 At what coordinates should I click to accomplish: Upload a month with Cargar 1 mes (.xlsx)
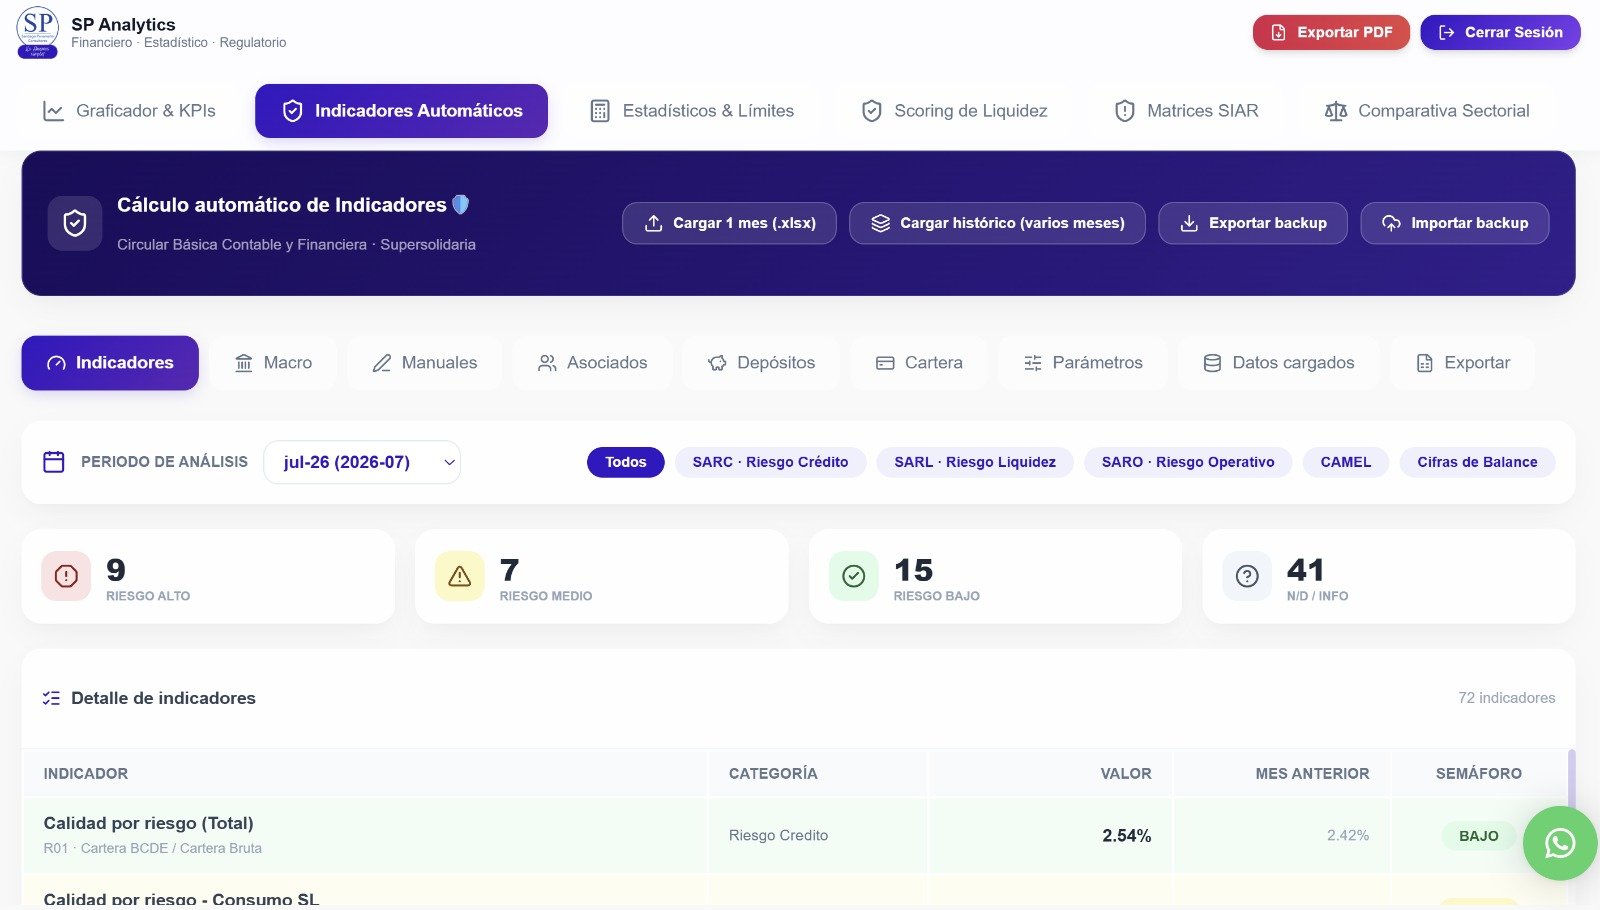pos(729,223)
